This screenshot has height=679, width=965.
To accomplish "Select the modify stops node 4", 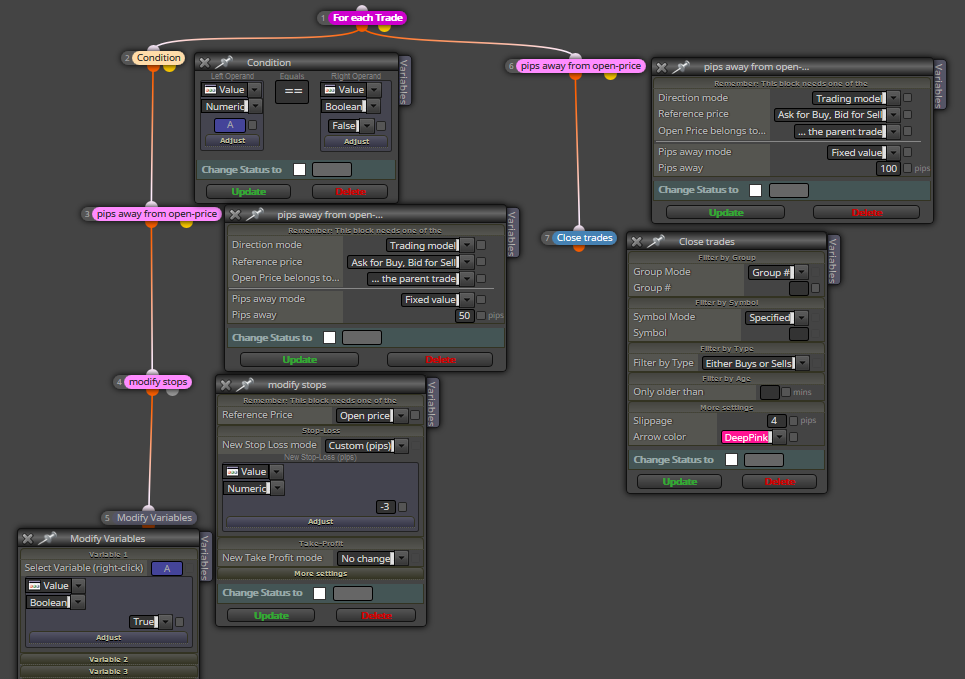I will coord(158,382).
